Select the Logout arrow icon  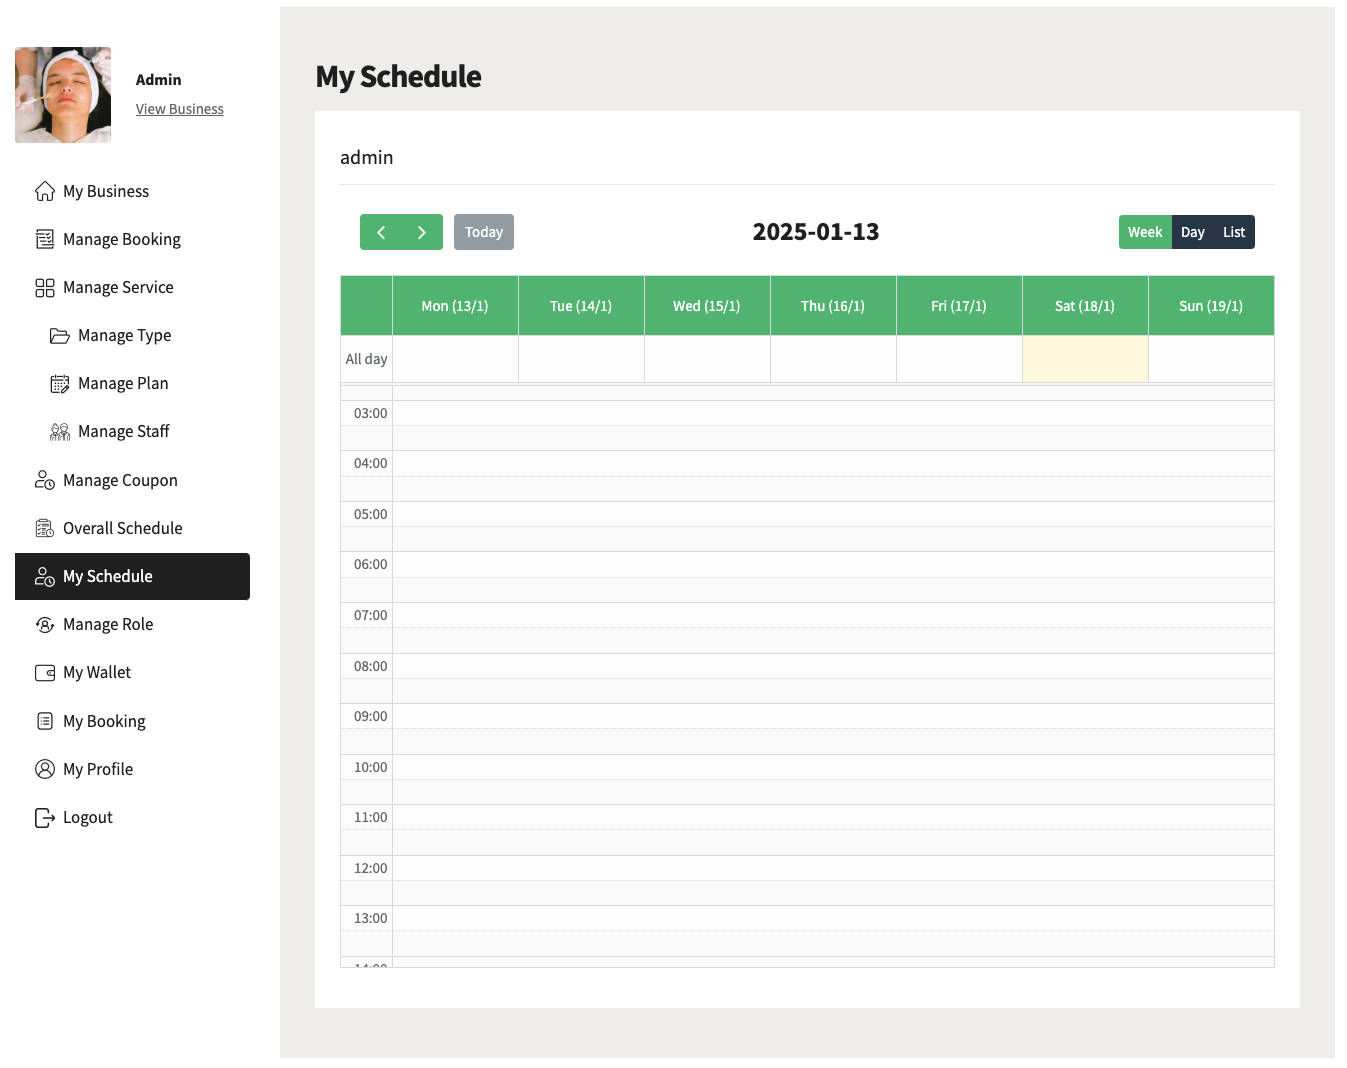click(x=45, y=817)
